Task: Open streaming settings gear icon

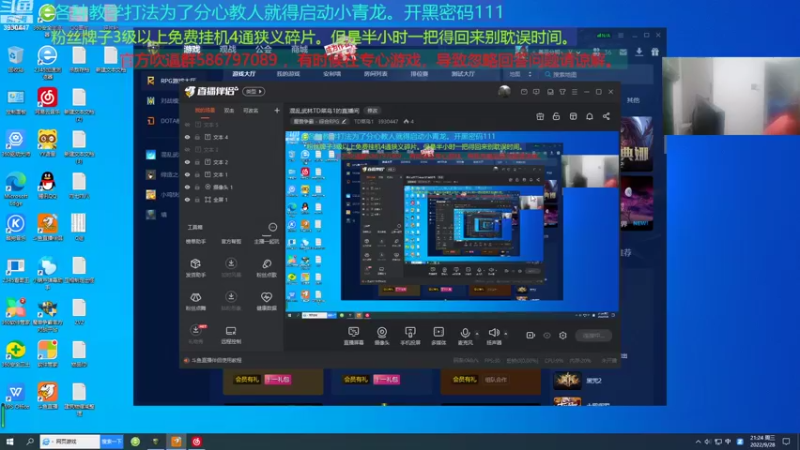Action: click(563, 335)
